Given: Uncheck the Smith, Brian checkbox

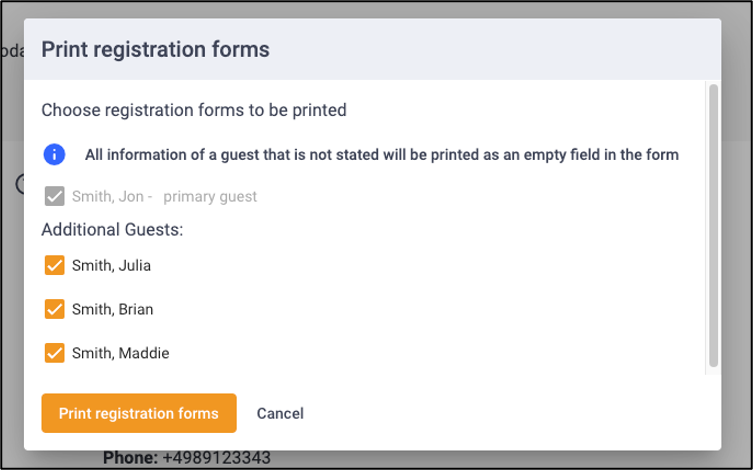Looking at the screenshot, I should point(54,309).
